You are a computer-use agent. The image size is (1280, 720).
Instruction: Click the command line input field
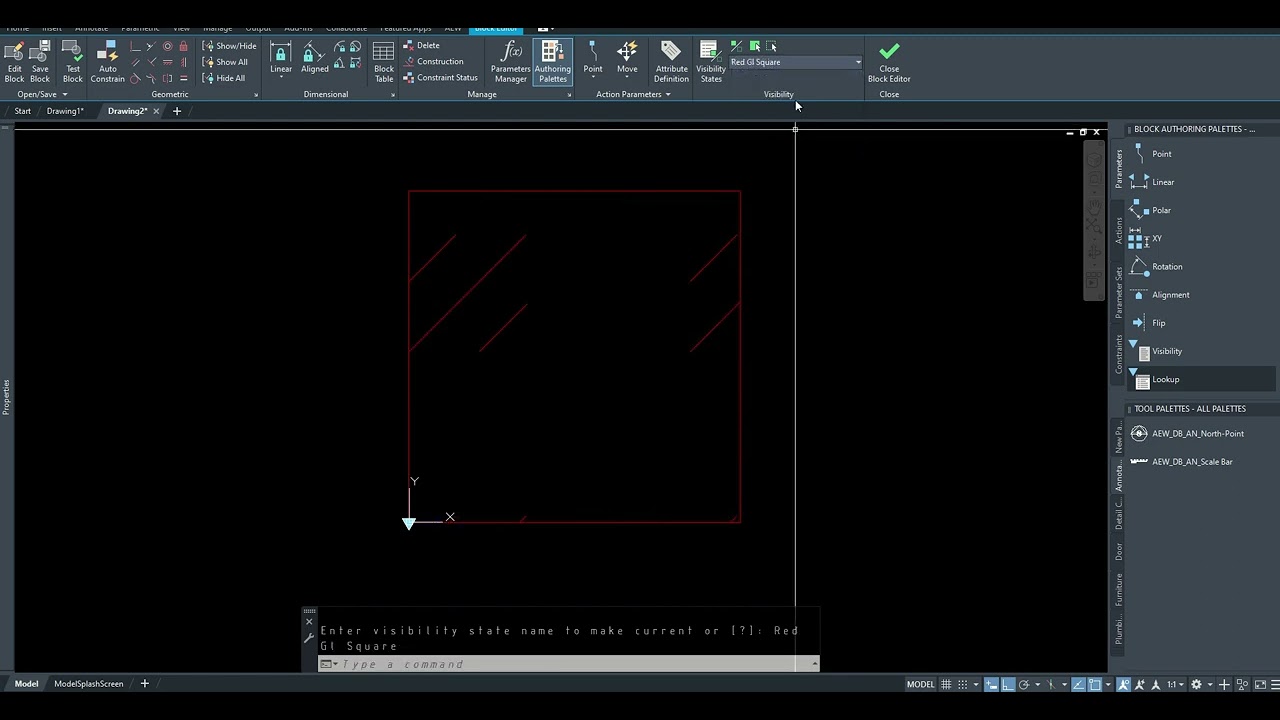point(575,664)
